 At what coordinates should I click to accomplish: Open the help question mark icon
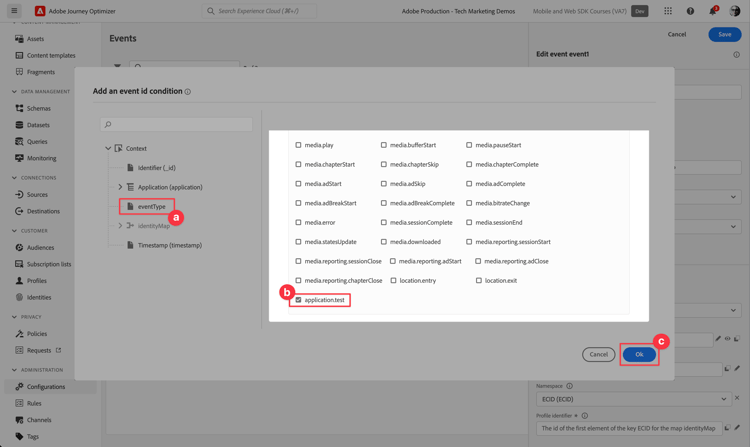[690, 11]
